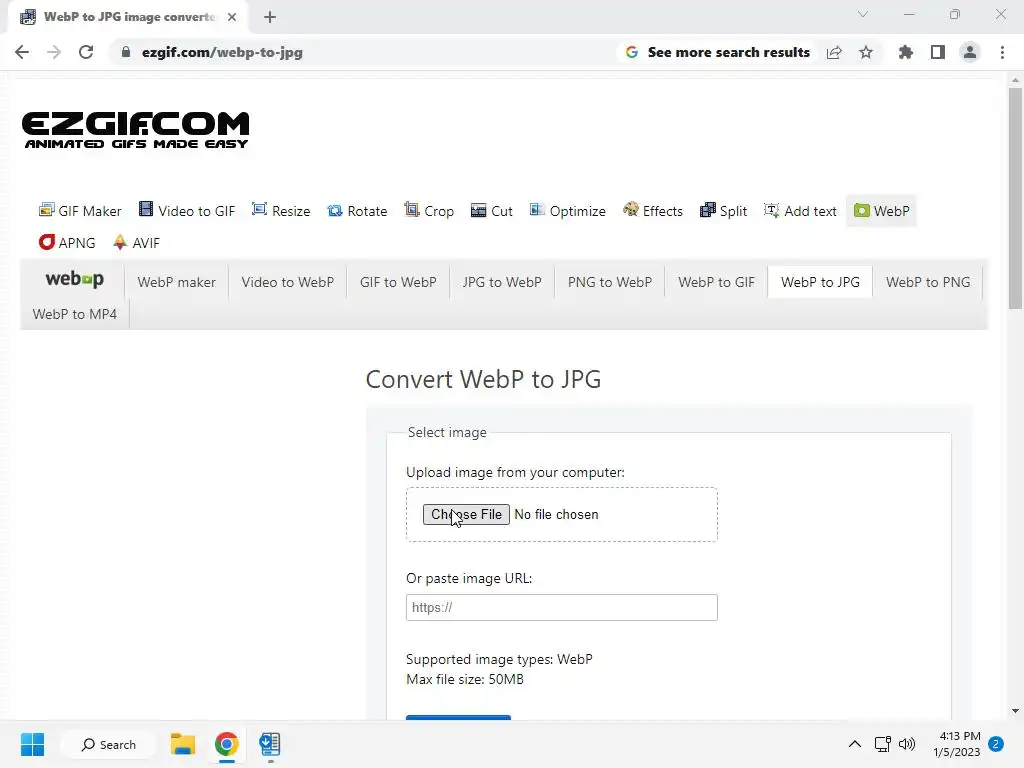Go back to the previous page
The width and height of the screenshot is (1024, 768).
[x=22, y=52]
